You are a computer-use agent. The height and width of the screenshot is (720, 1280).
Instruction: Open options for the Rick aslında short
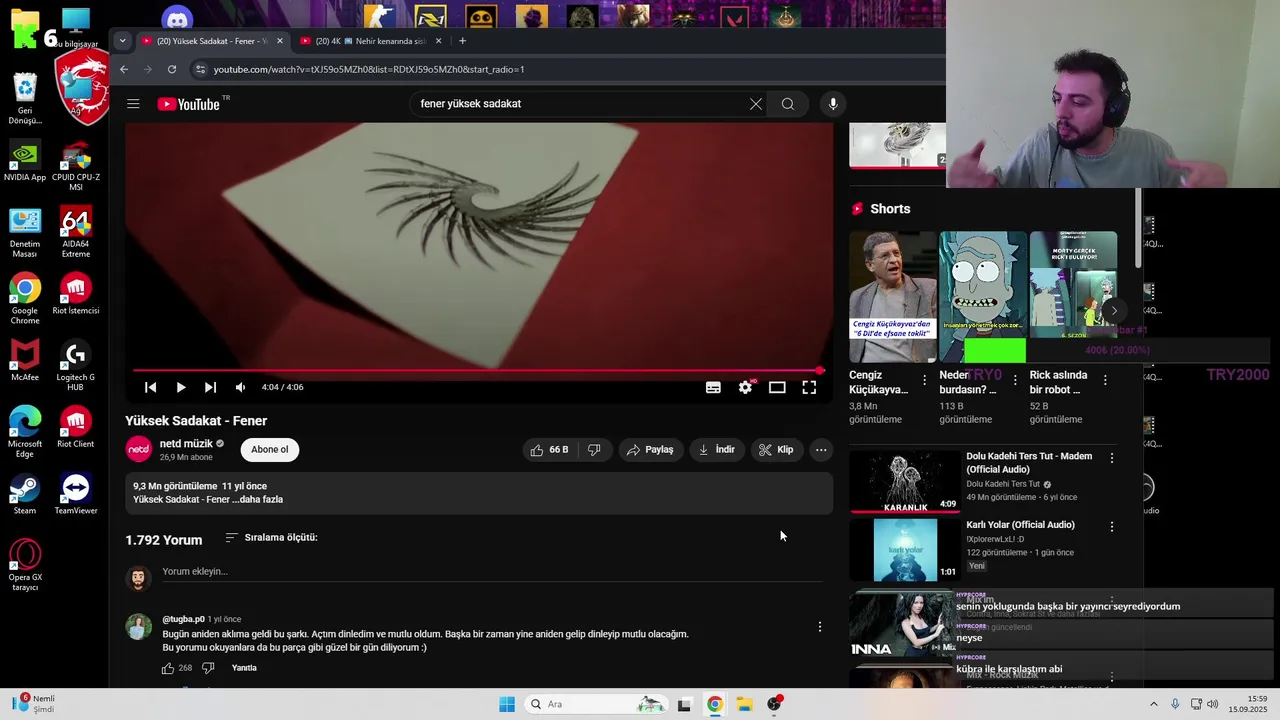(1105, 380)
